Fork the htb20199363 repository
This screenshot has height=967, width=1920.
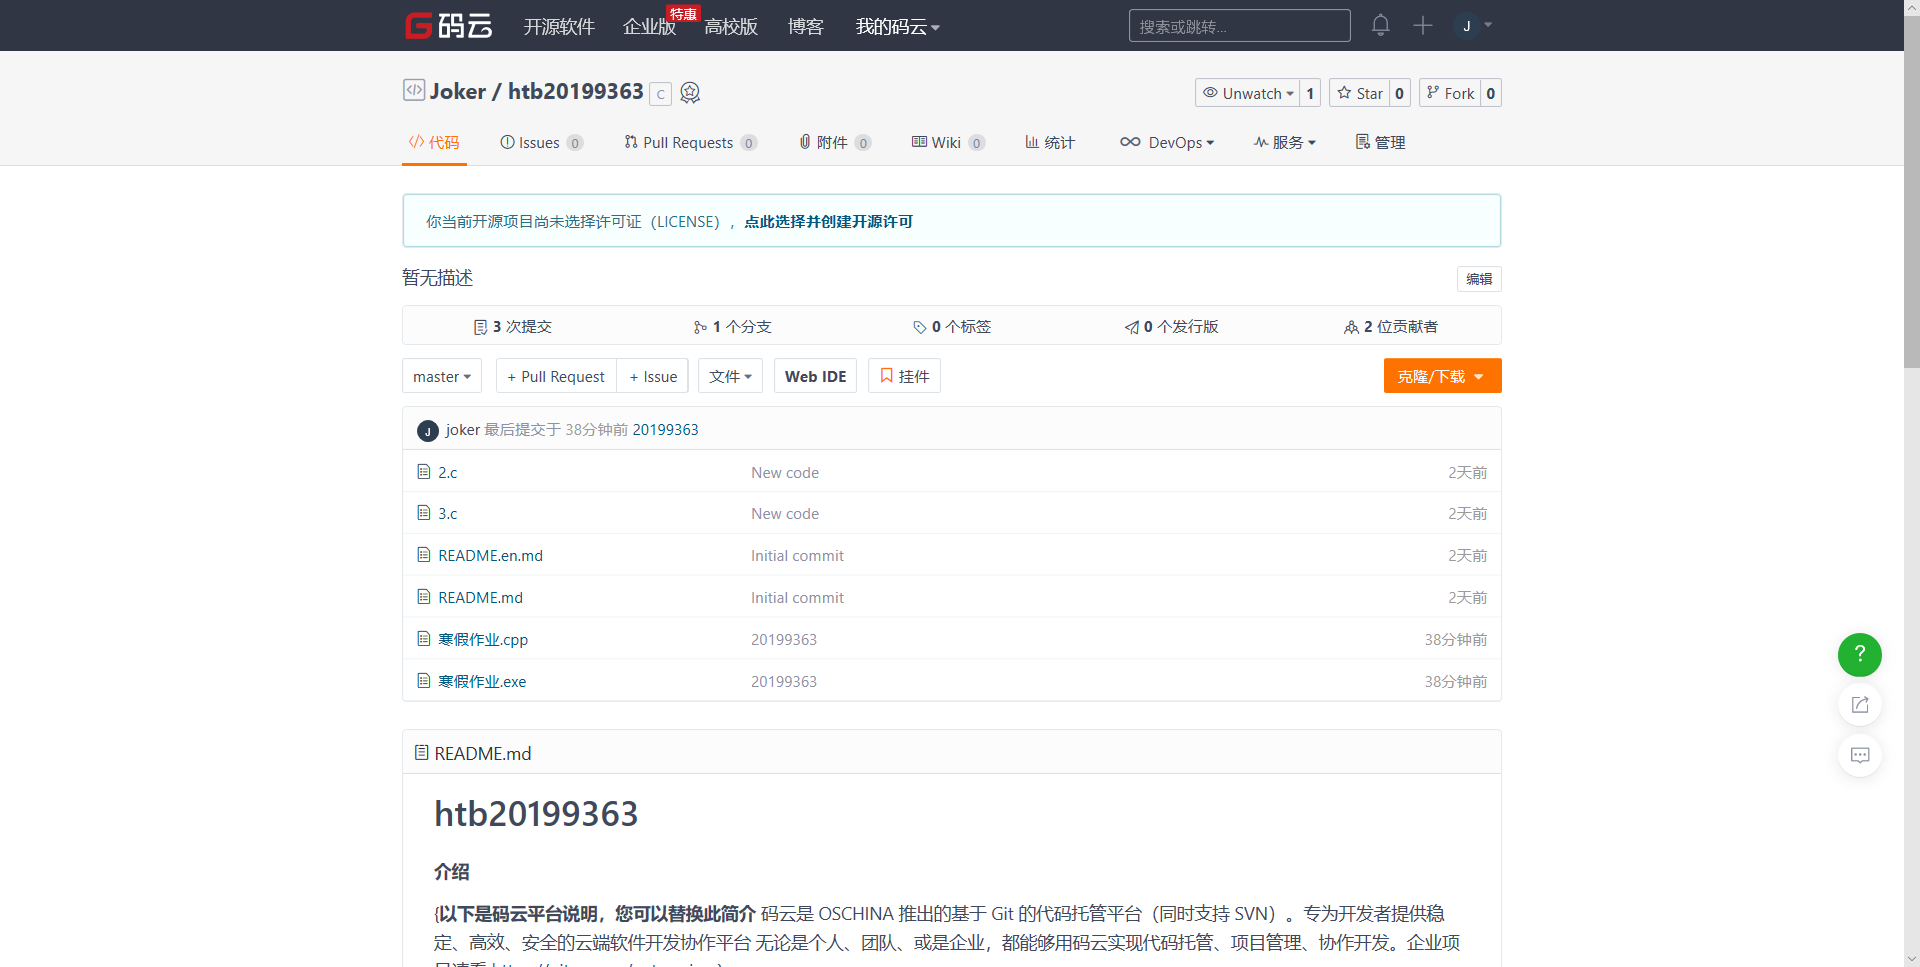pos(1450,93)
